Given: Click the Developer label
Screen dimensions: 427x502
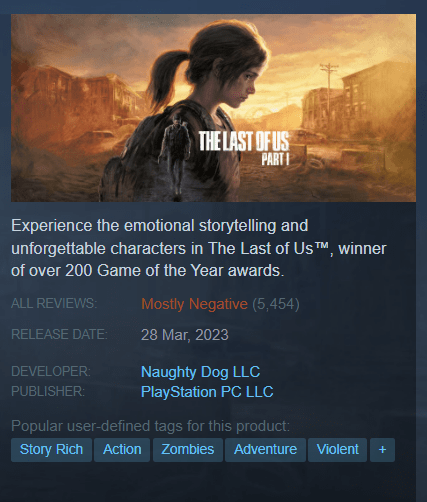Looking at the screenshot, I should point(51,371).
